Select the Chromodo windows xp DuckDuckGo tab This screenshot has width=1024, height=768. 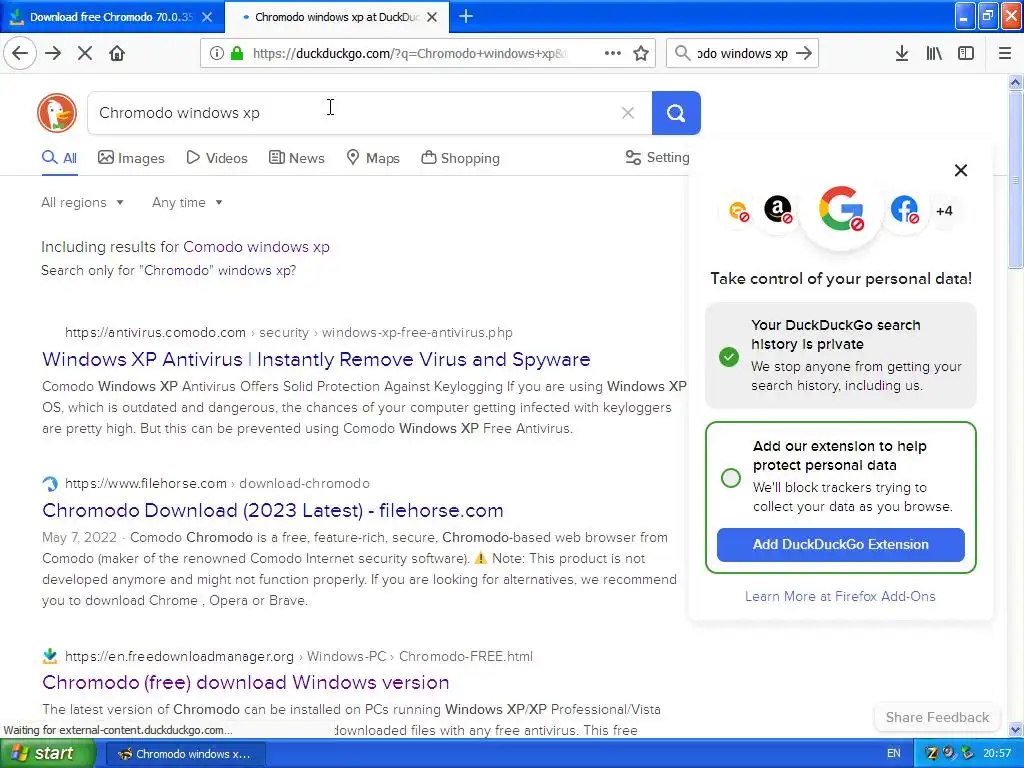pos(336,17)
